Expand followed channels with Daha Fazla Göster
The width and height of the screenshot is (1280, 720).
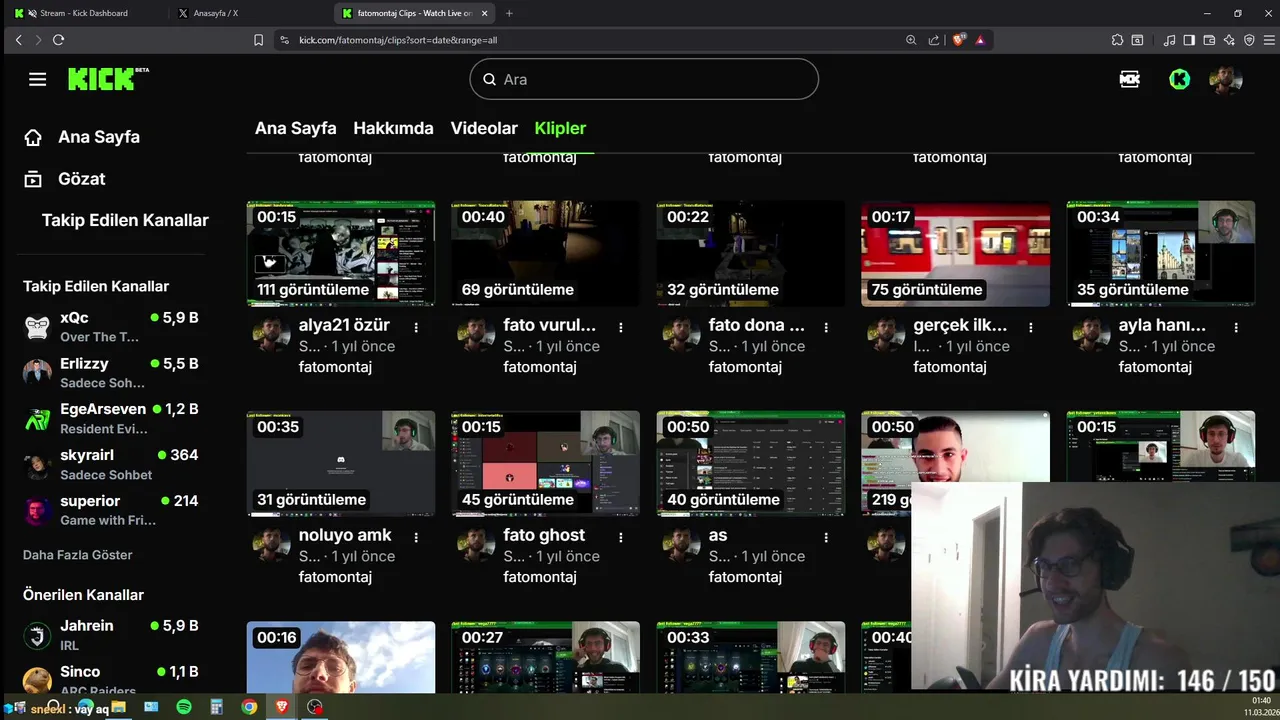[x=78, y=555]
